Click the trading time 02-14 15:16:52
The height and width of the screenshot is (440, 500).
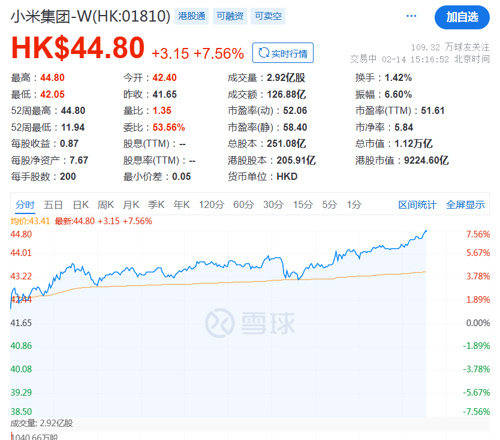coord(415,59)
